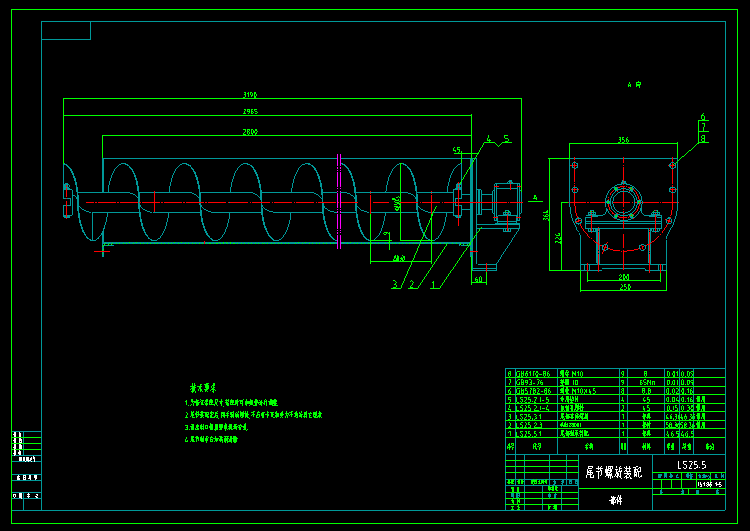Click the 0.15 weight cell
The width and height of the screenshot is (750, 531).
coord(672,408)
